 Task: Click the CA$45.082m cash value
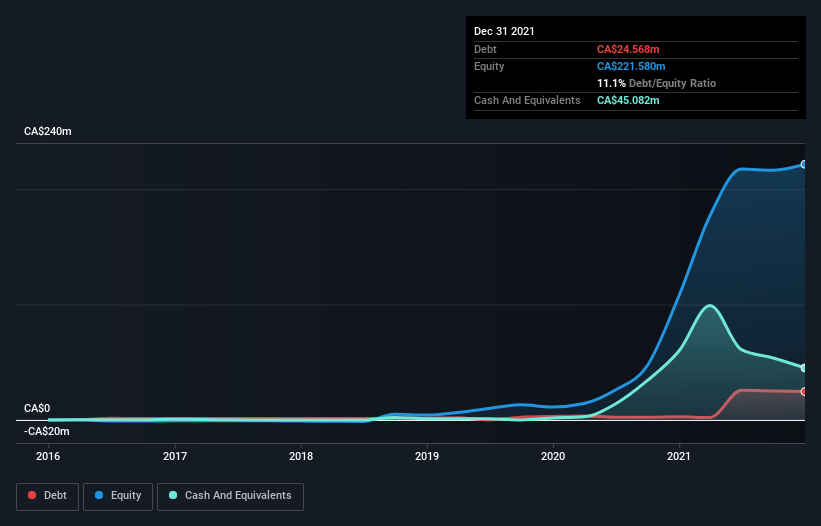coord(628,100)
